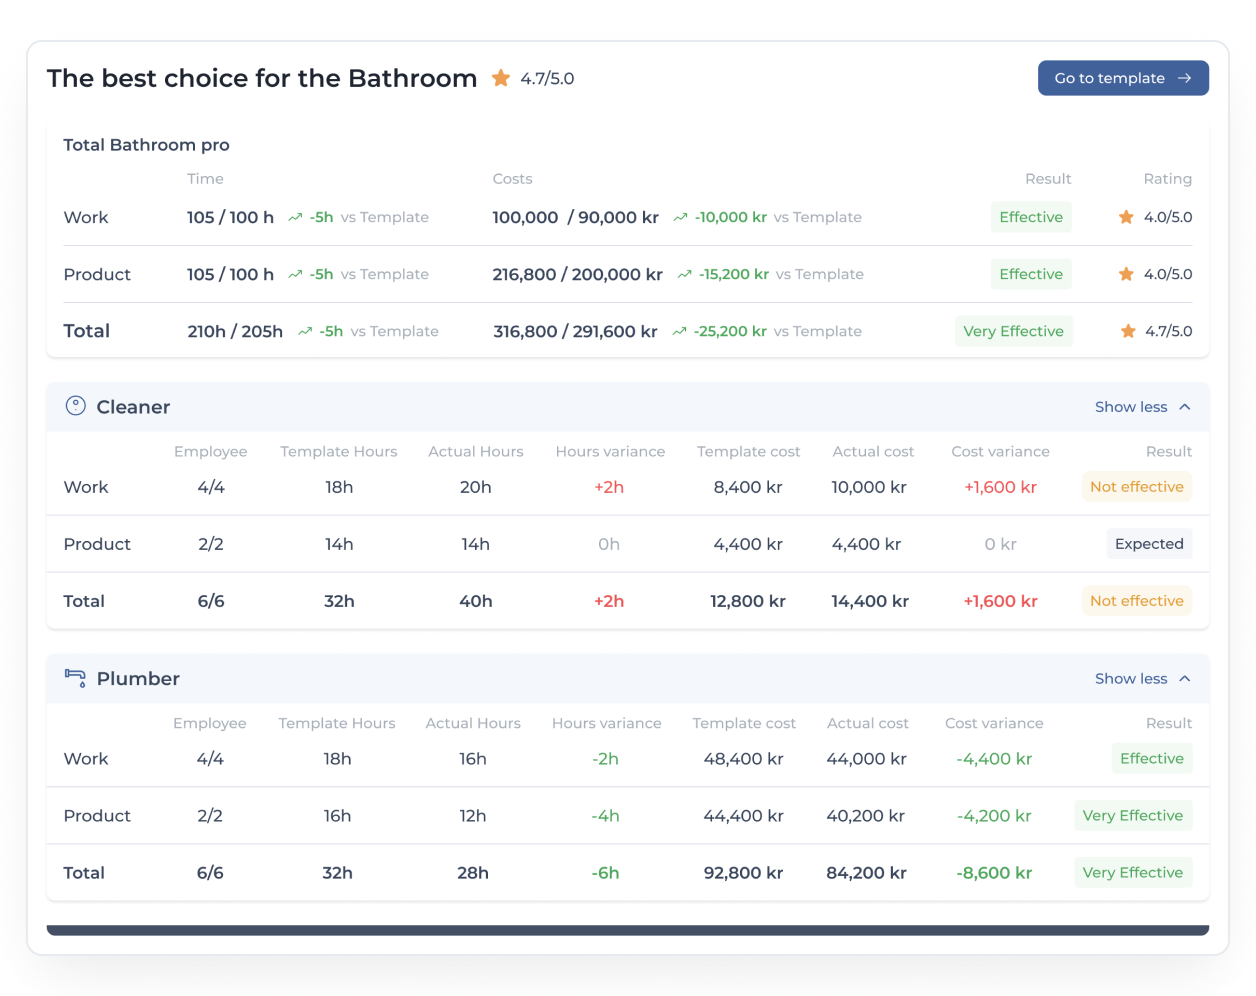Viewport: 1256px width, 996px height.
Task: Click the trend arrow beside -10,000 kr
Action: point(680,217)
